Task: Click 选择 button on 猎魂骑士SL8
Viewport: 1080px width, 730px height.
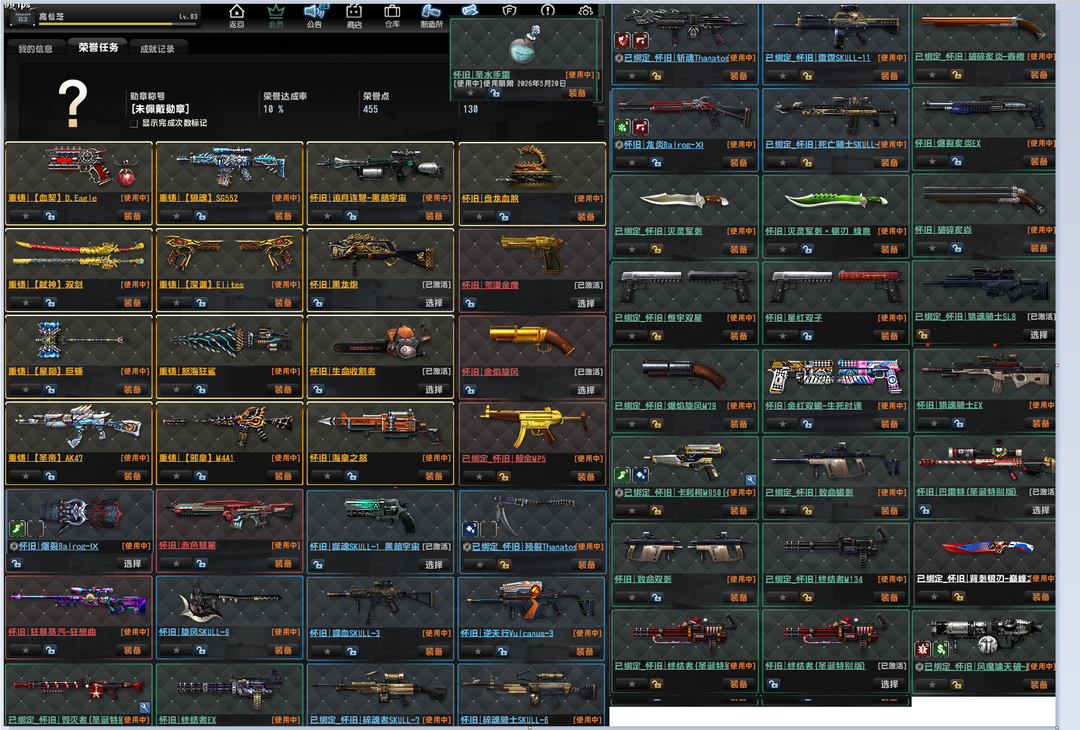Action: pyautogui.click(x=1039, y=335)
